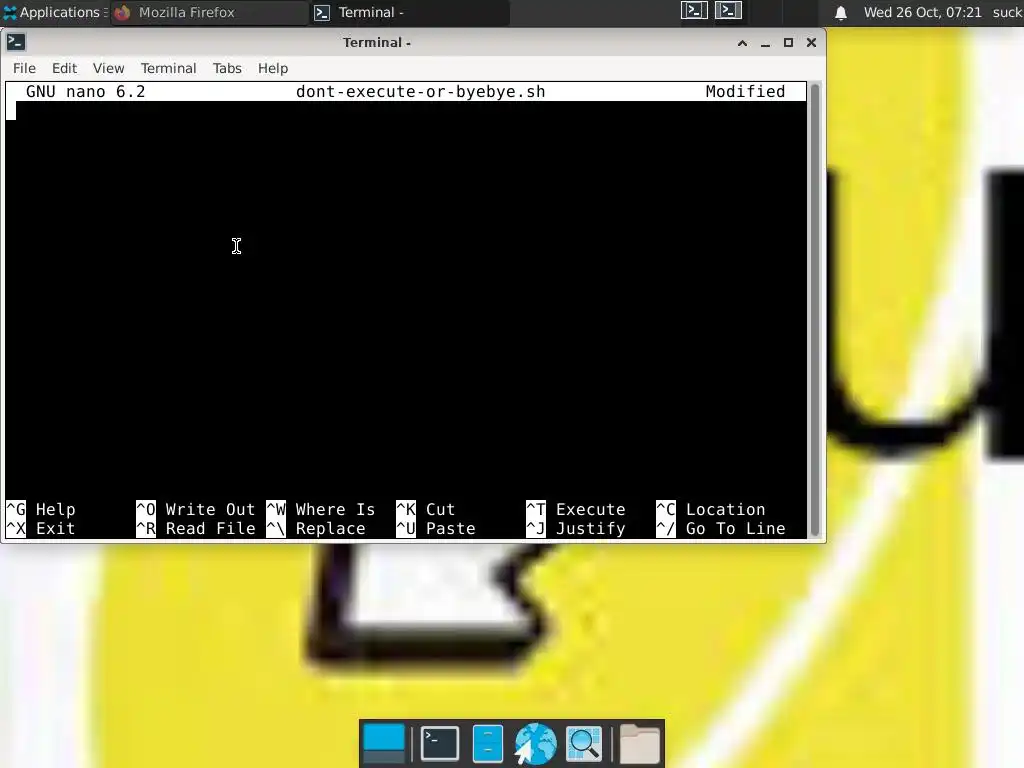Minimize the Terminal window

click(765, 43)
